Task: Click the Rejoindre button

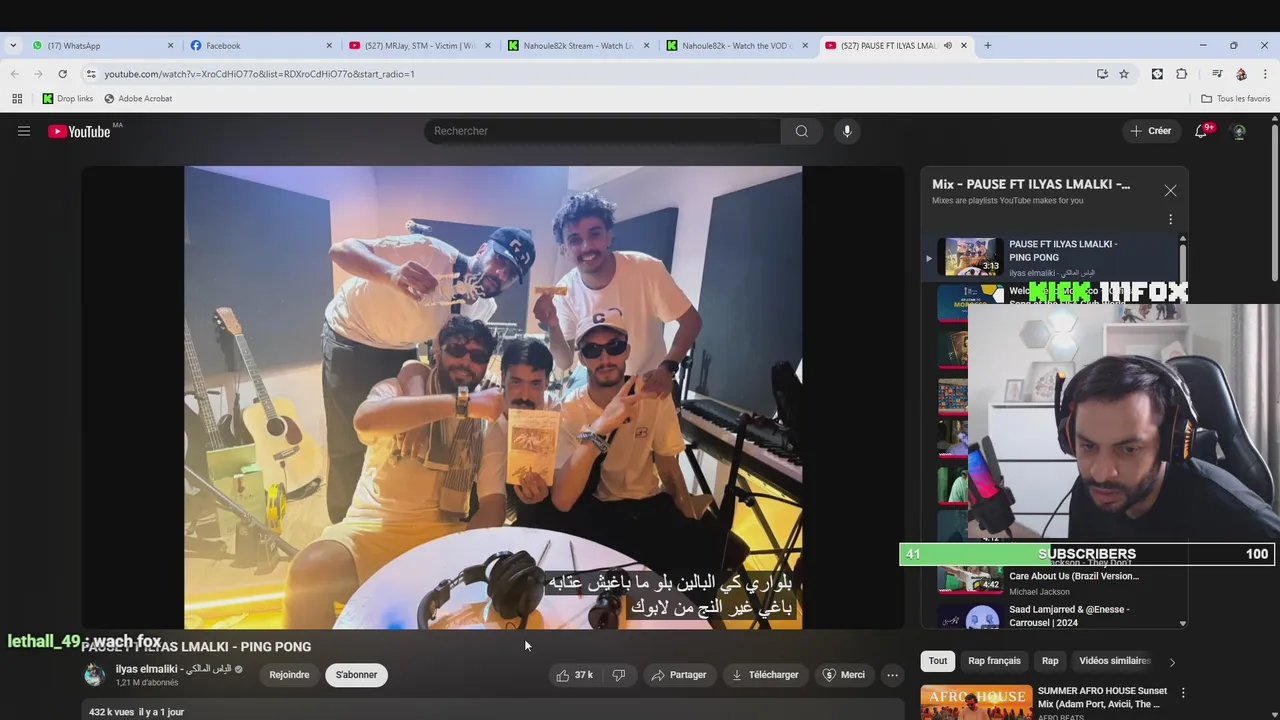Action: pos(289,675)
